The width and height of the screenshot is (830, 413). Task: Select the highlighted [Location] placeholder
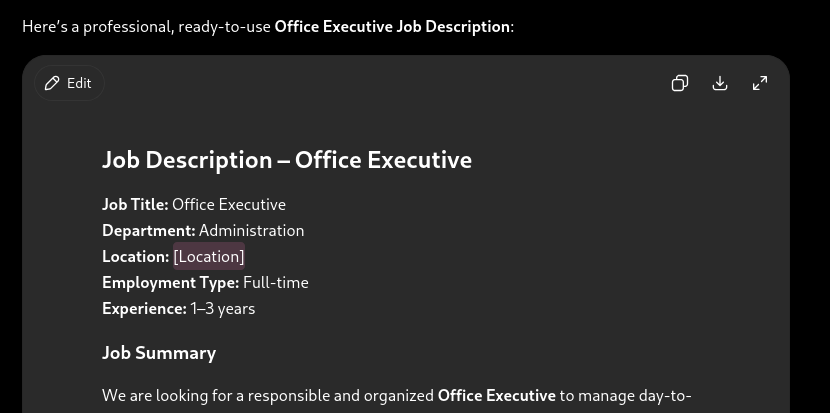coord(209,256)
